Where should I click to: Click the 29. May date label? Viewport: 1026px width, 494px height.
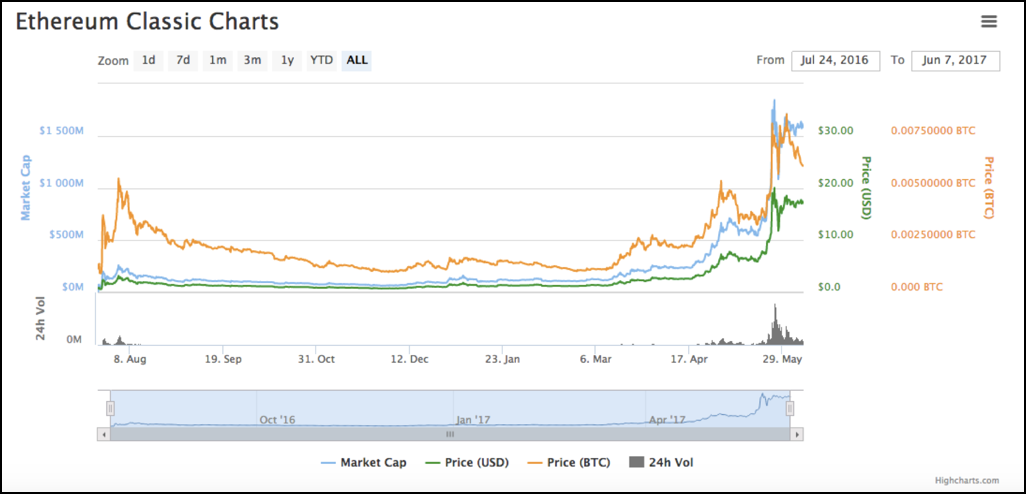[783, 359]
